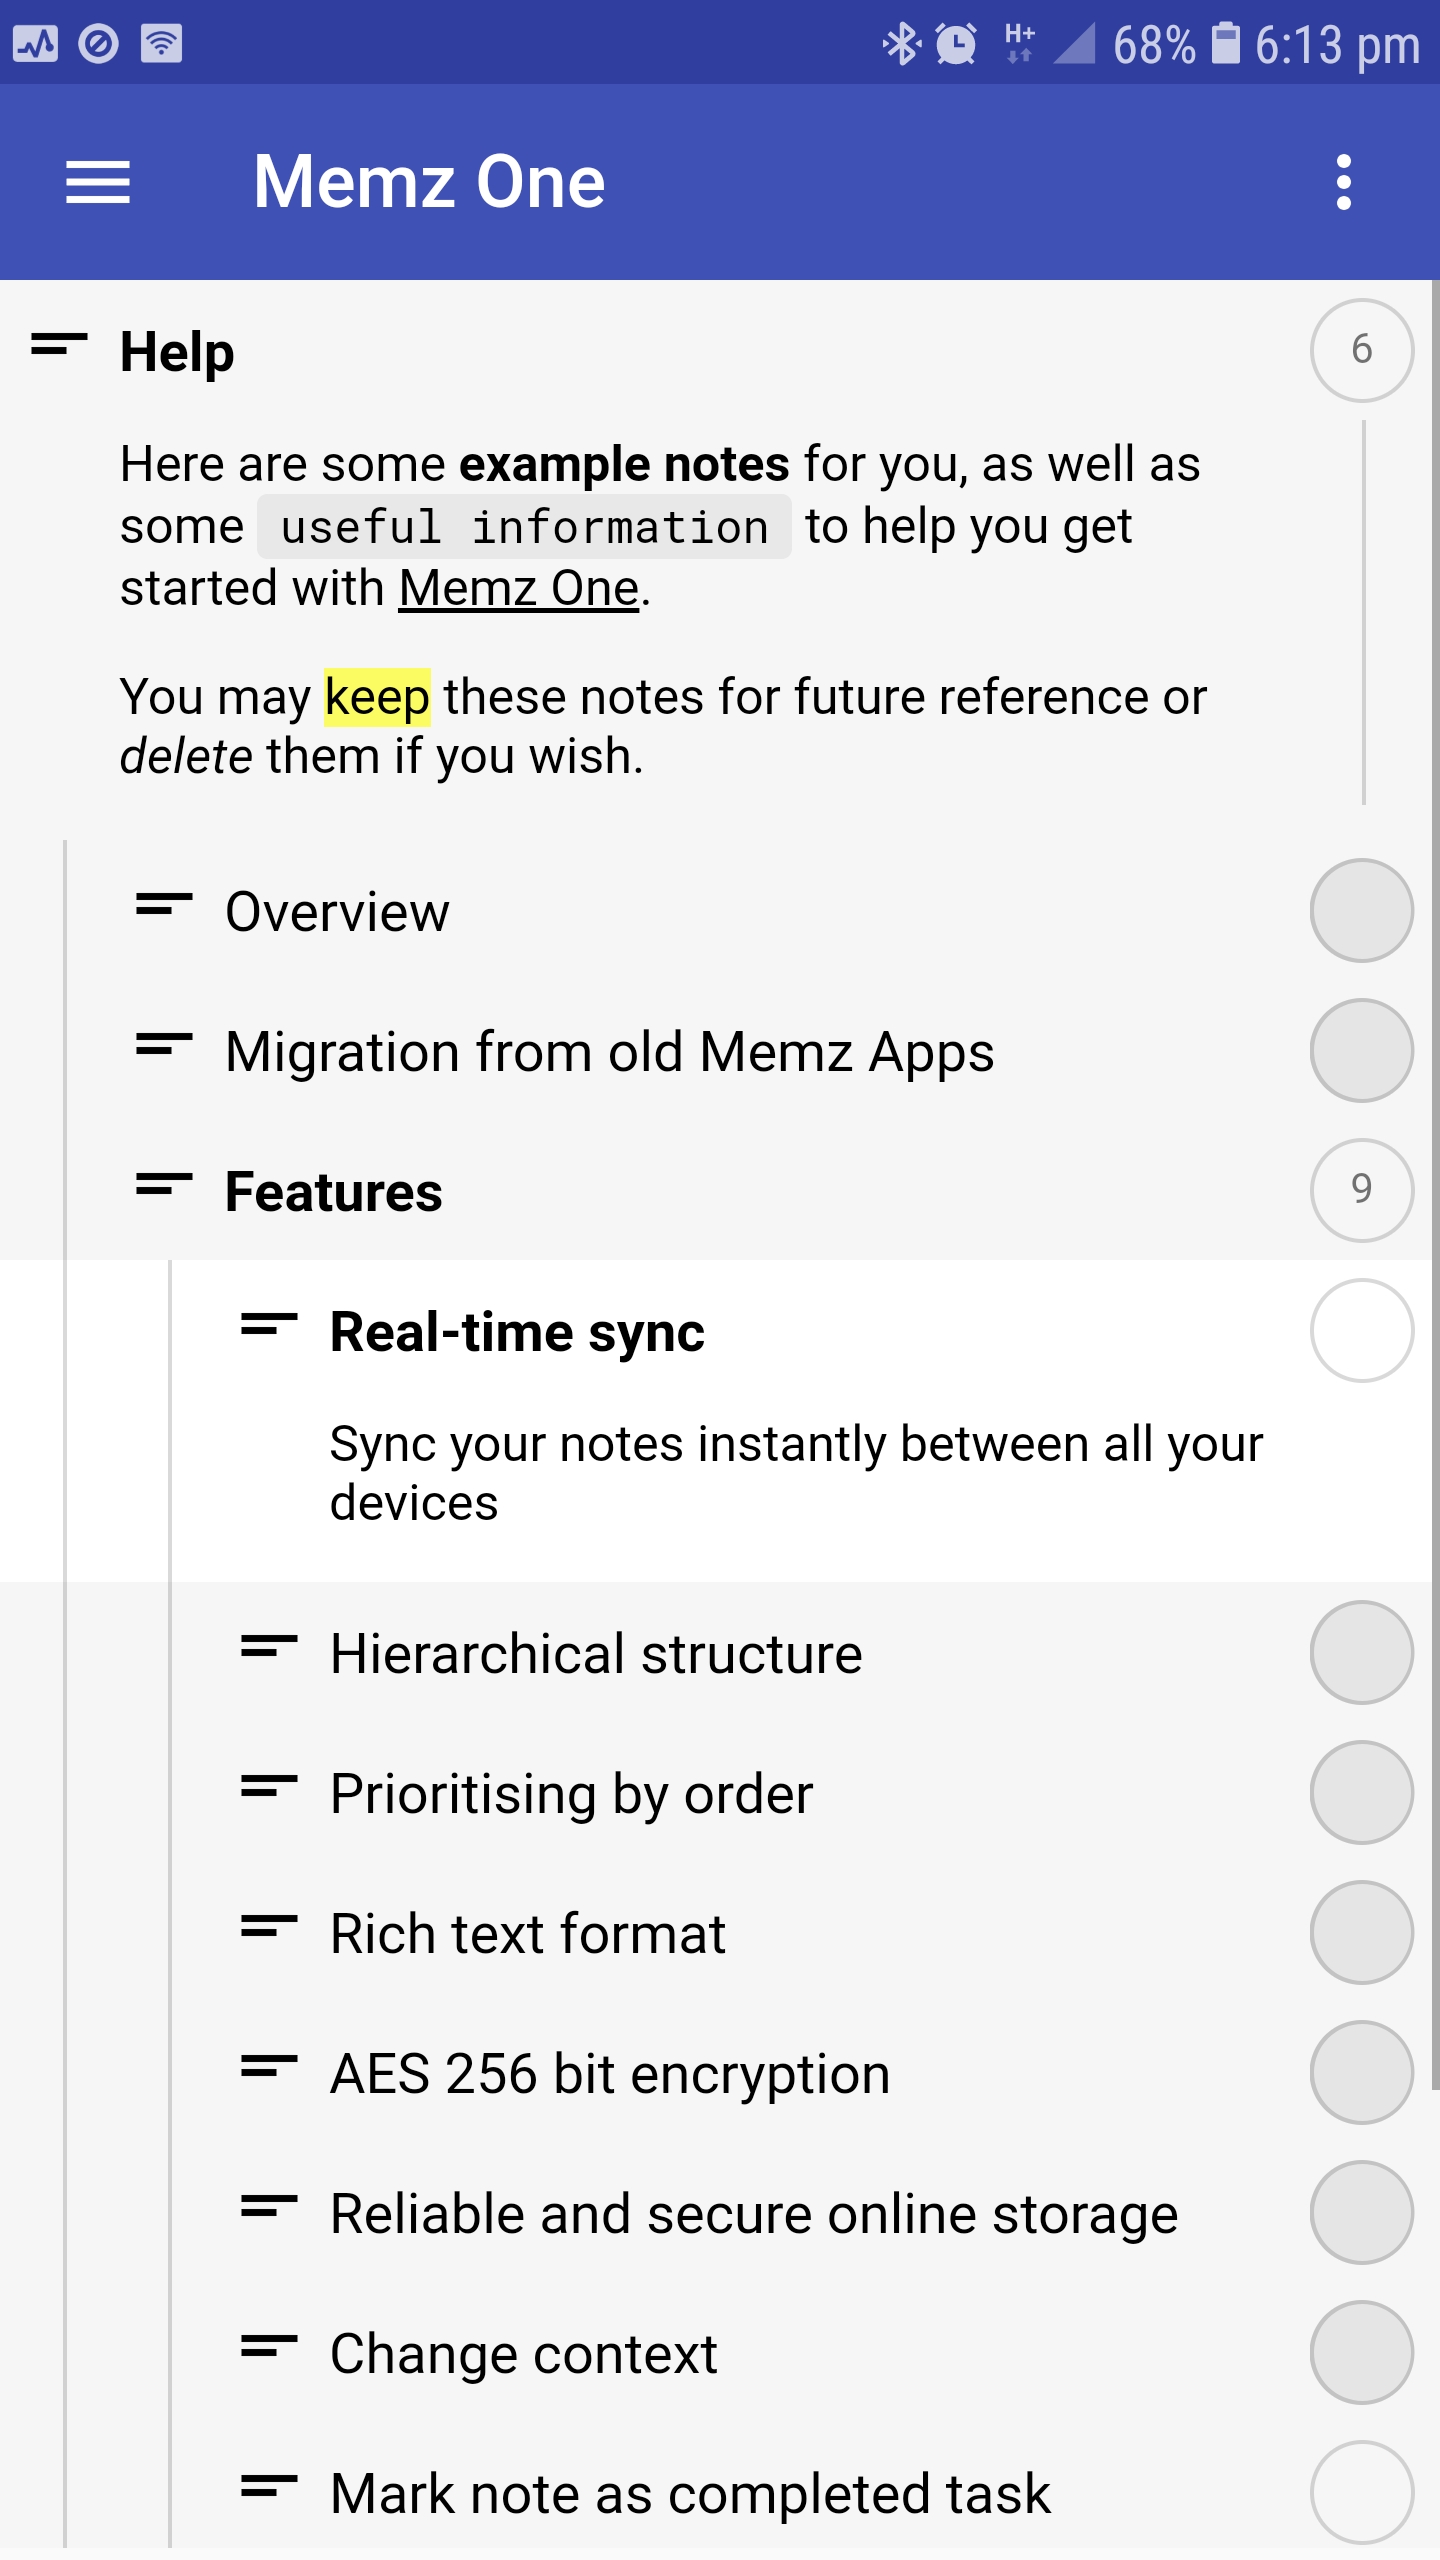Toggle the circle next to Hierarchical structure

click(1362, 1652)
